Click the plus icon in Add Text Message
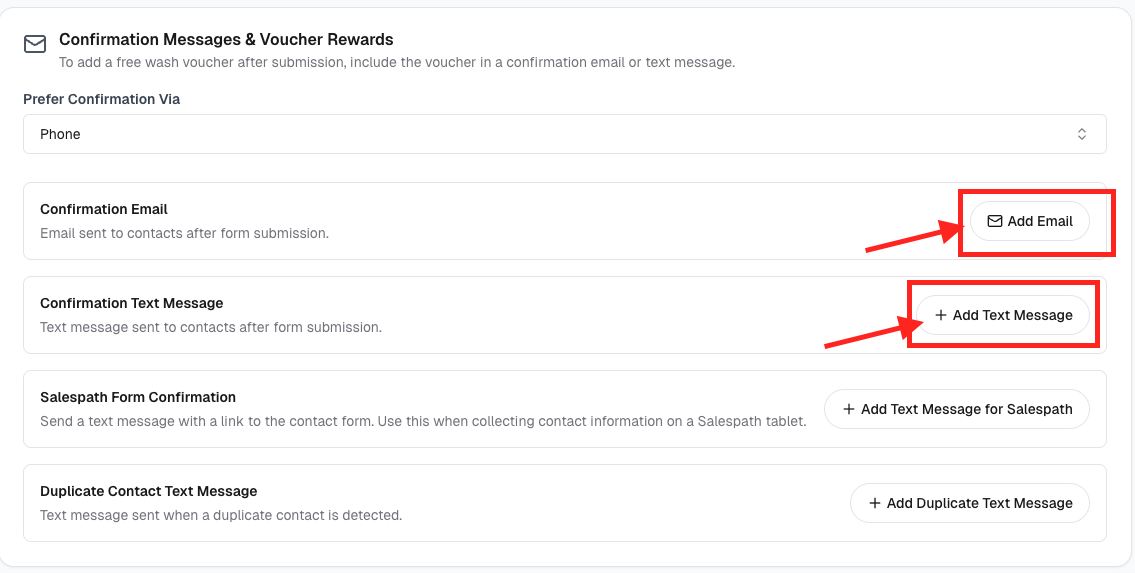 (x=941, y=315)
